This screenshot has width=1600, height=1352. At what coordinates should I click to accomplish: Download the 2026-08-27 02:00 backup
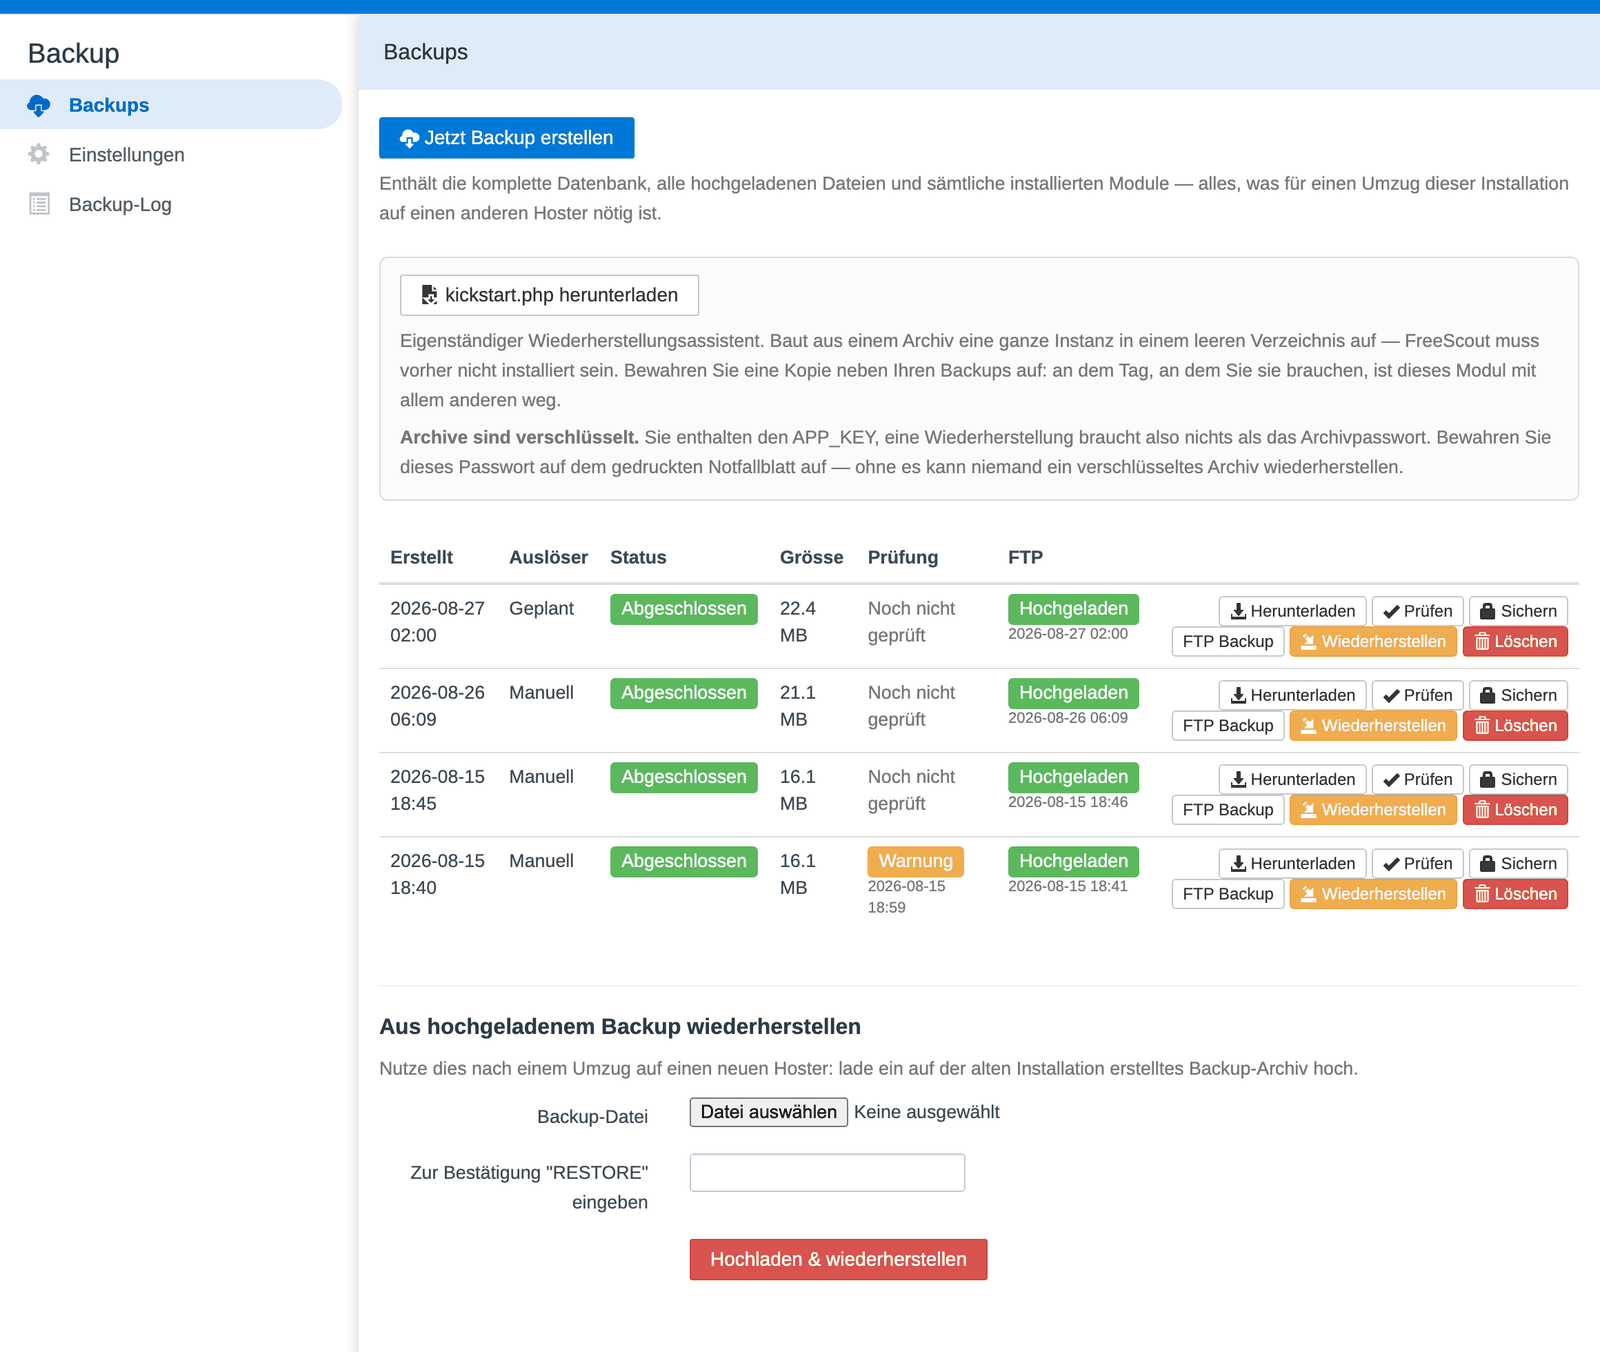point(1292,611)
